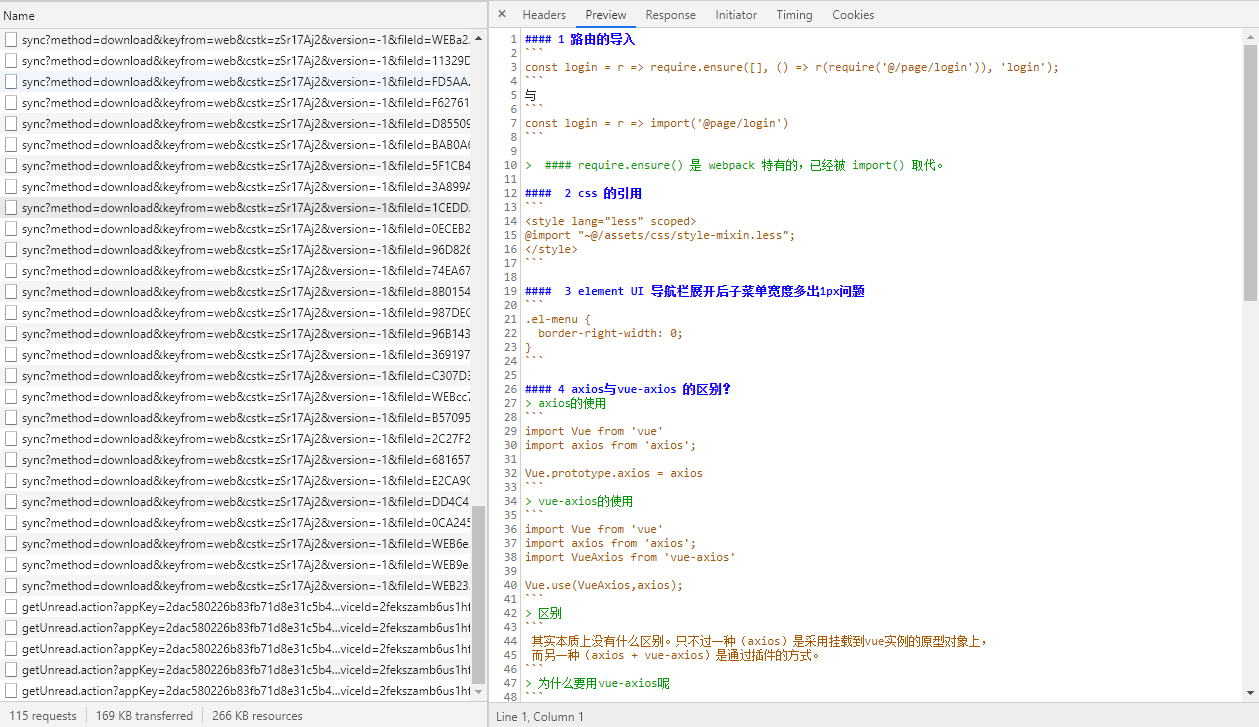
Task: Sort requests by the Name column header
Action: pyautogui.click(x=243, y=15)
